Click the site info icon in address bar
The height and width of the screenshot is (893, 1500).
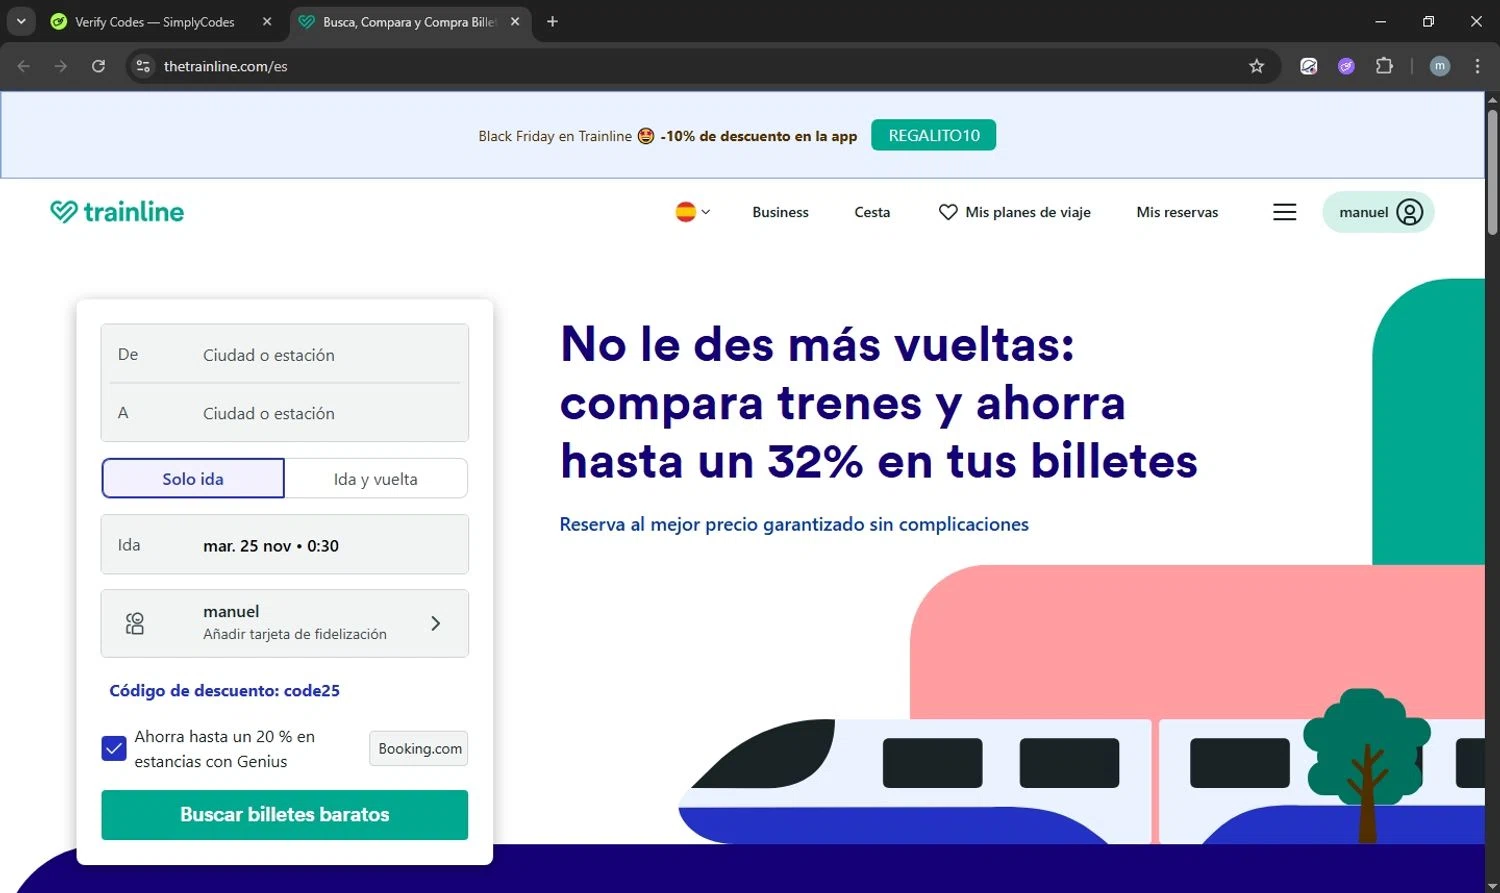(143, 66)
